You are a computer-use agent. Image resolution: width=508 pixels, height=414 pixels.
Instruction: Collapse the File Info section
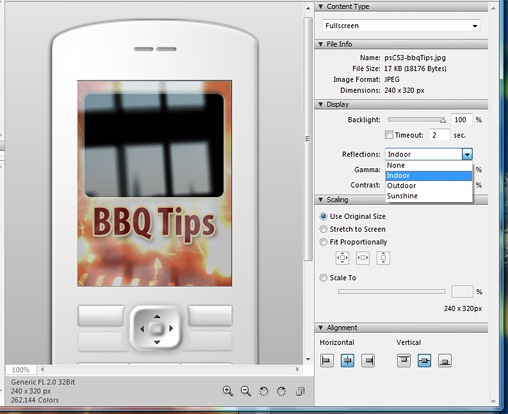tap(321, 44)
